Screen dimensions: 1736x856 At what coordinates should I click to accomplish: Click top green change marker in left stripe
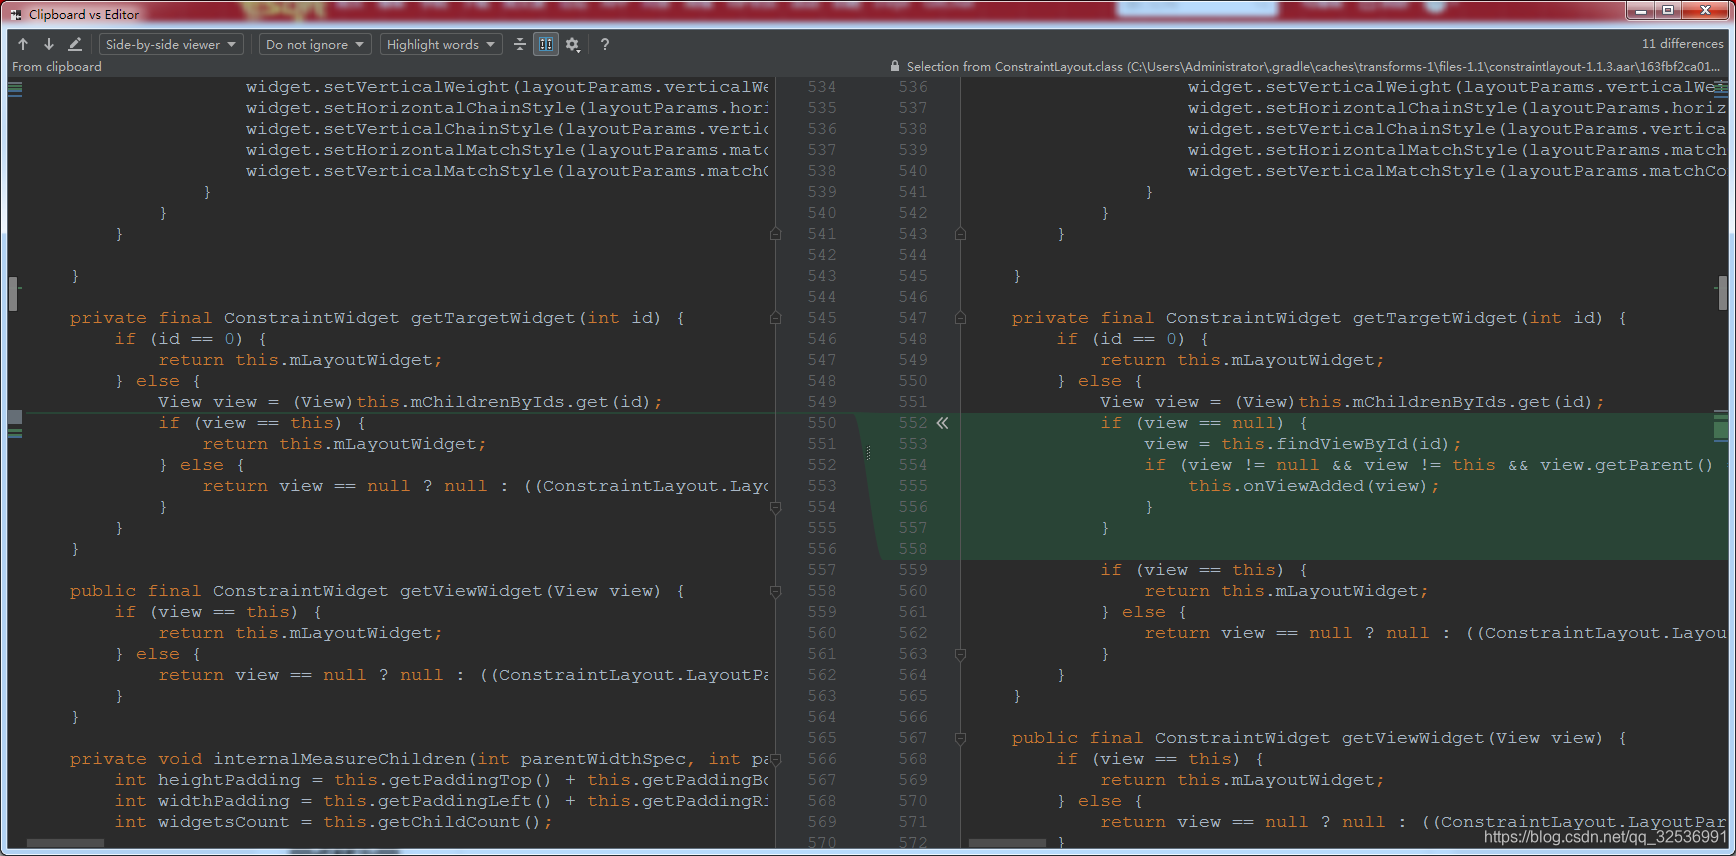click(15, 88)
